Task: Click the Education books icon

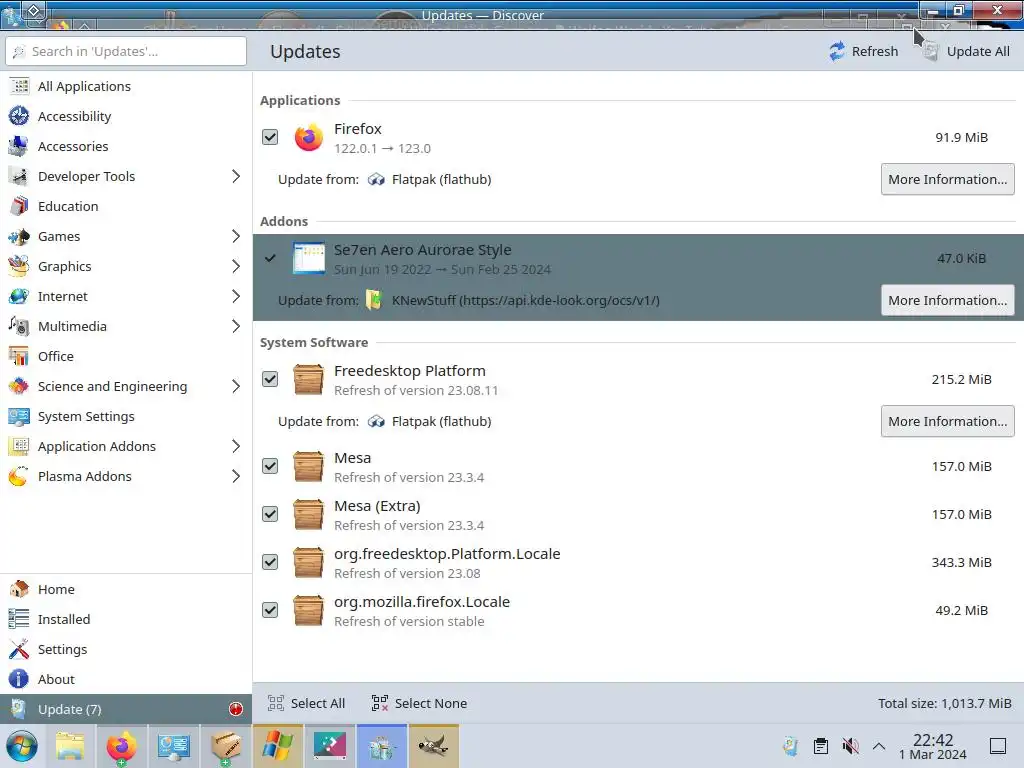Action: click(x=19, y=206)
